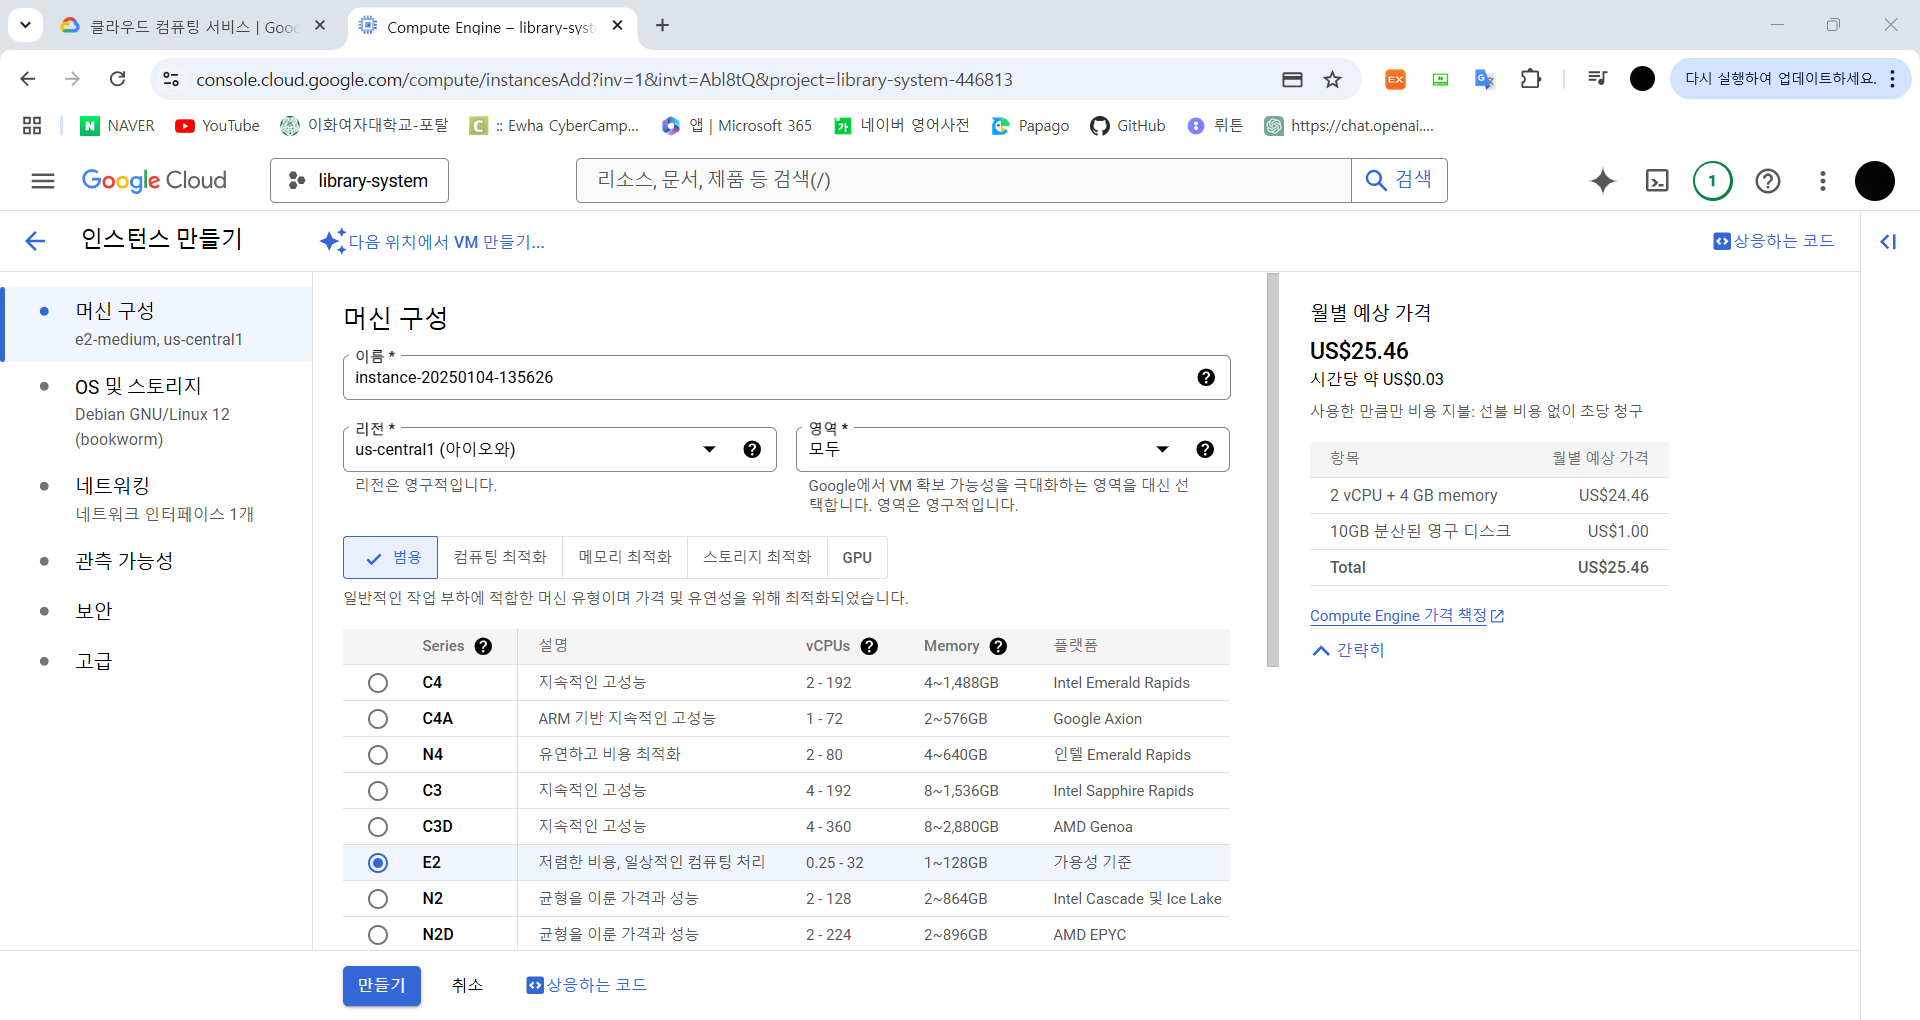Open the GitHub bookmark
The height and width of the screenshot is (1020, 1920).
coord(1128,125)
